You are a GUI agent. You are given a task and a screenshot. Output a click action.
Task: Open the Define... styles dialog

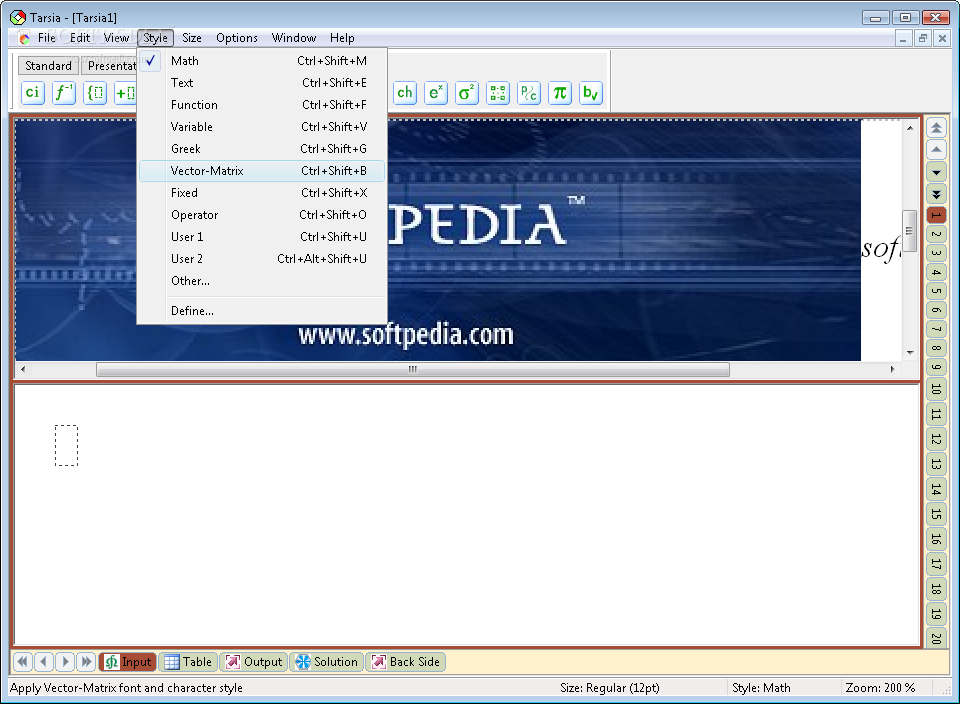pos(262,311)
